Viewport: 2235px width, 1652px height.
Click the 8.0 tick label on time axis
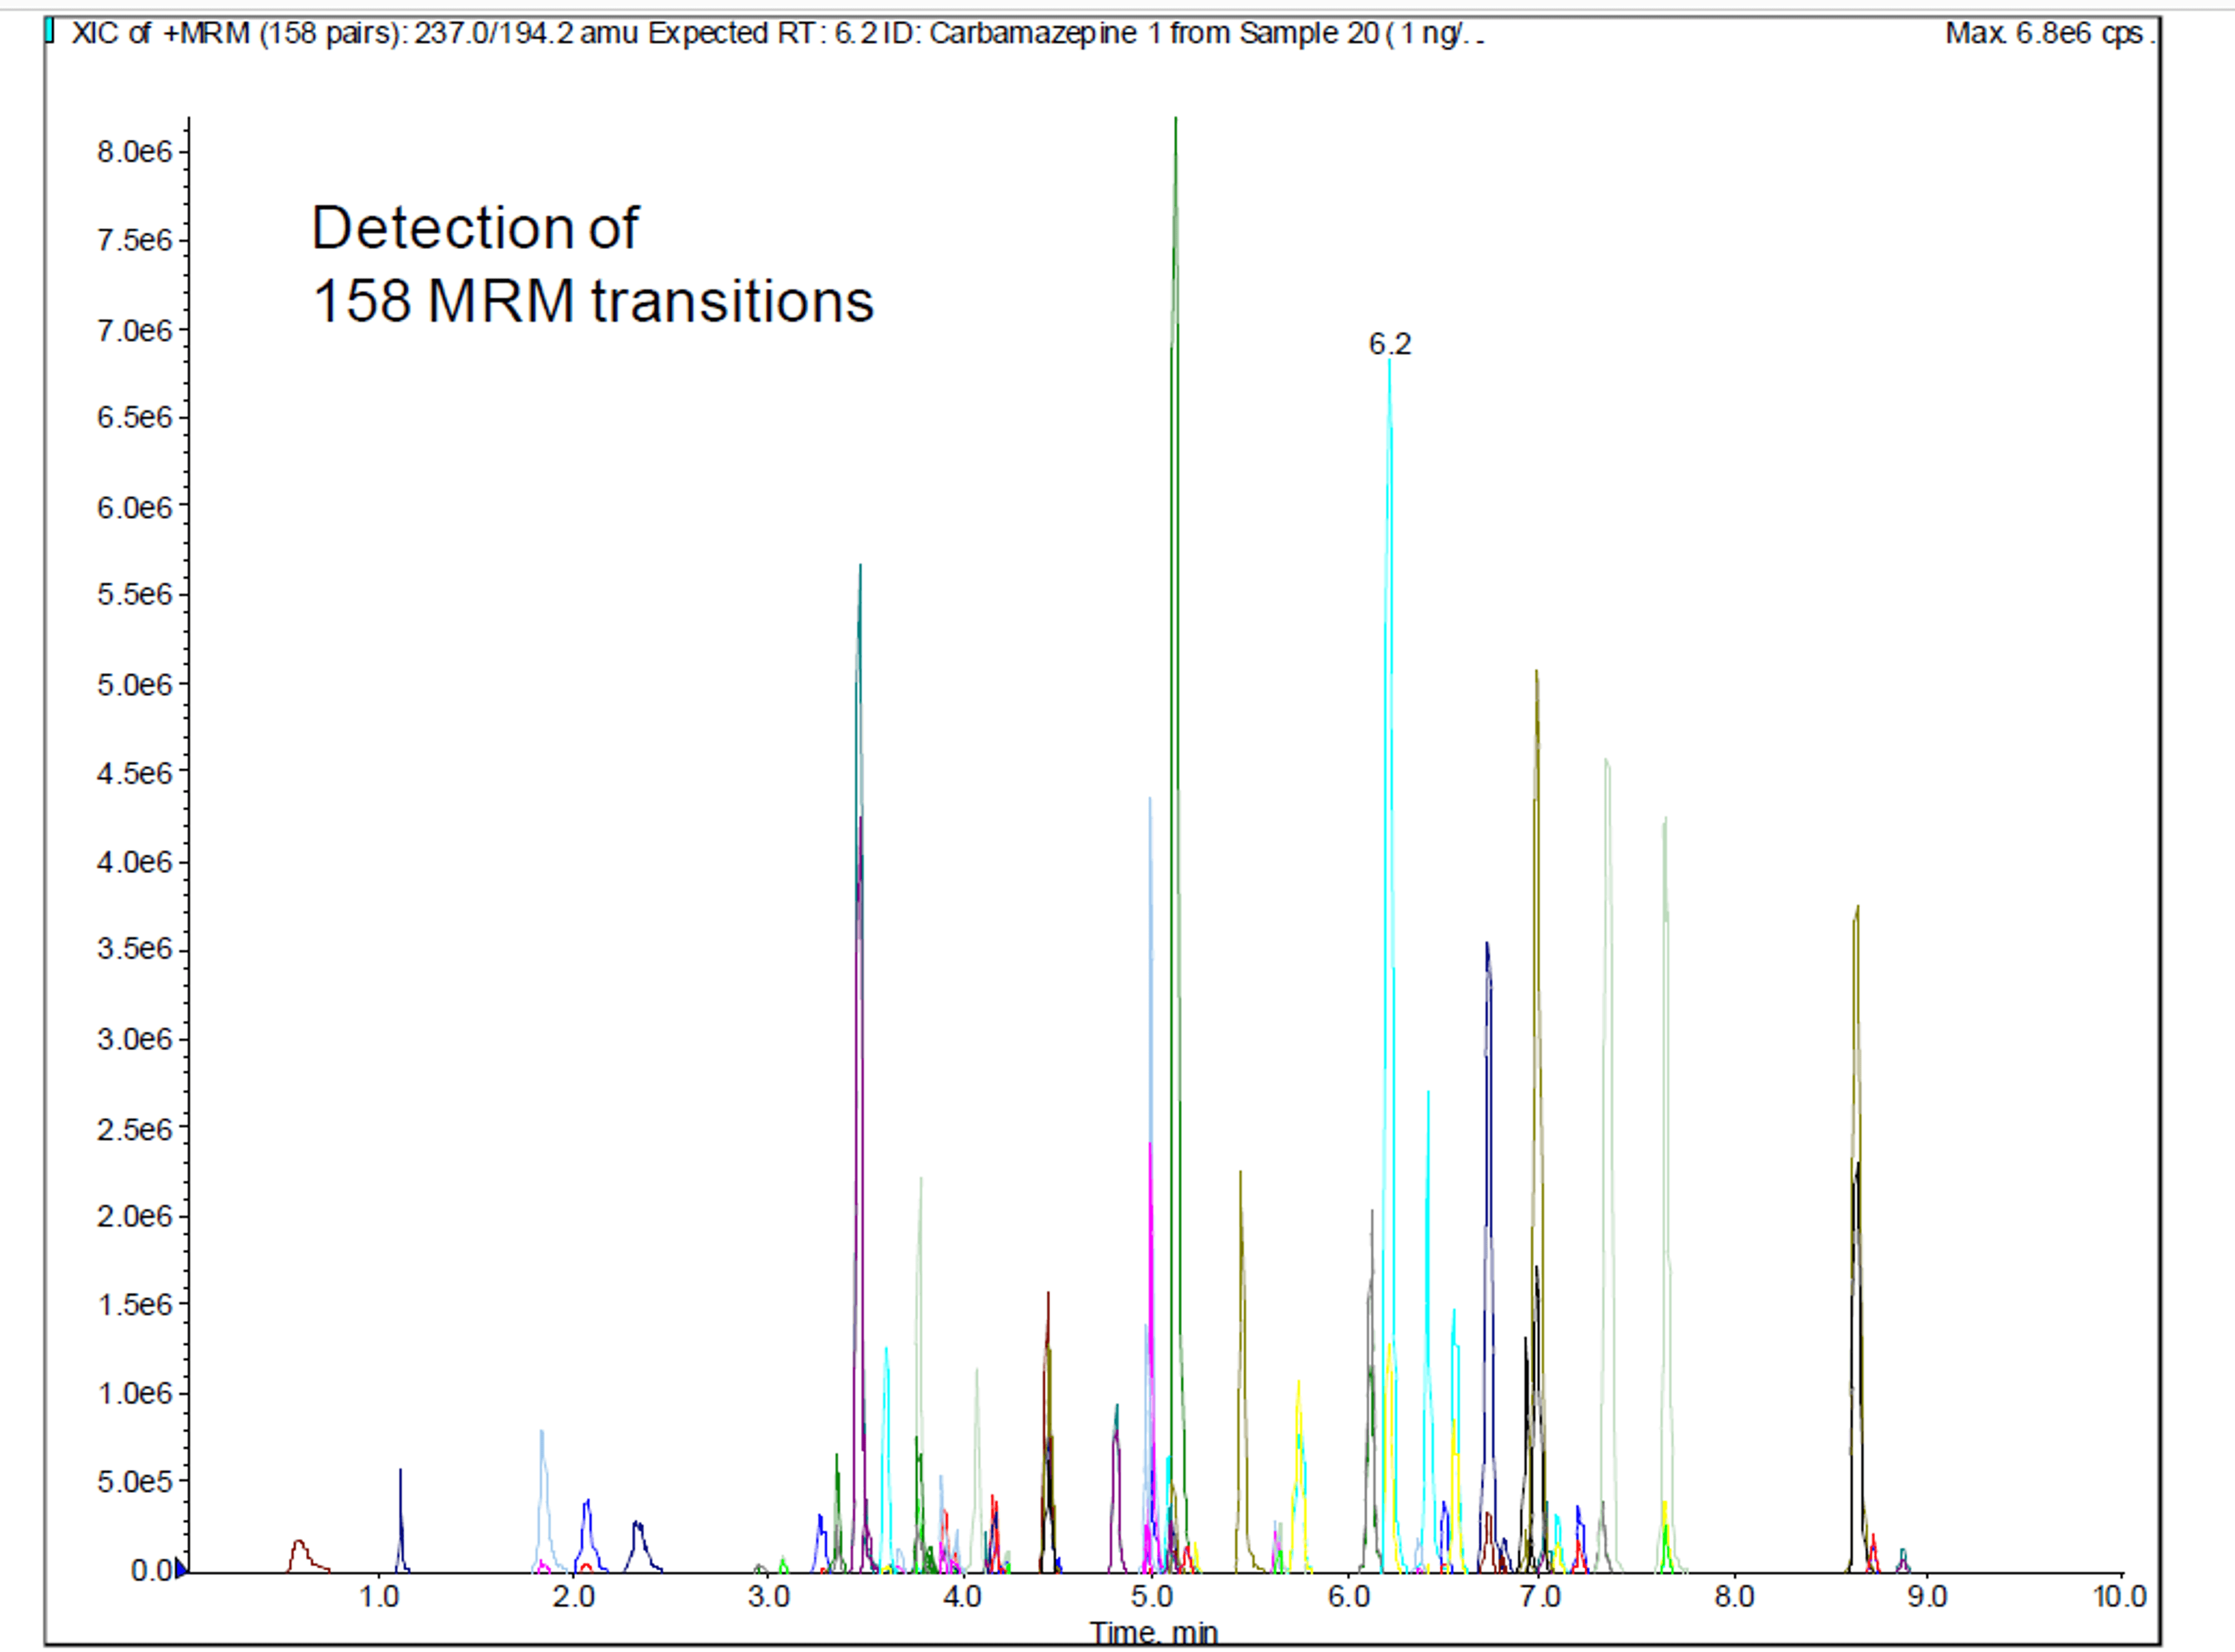point(1734,1596)
